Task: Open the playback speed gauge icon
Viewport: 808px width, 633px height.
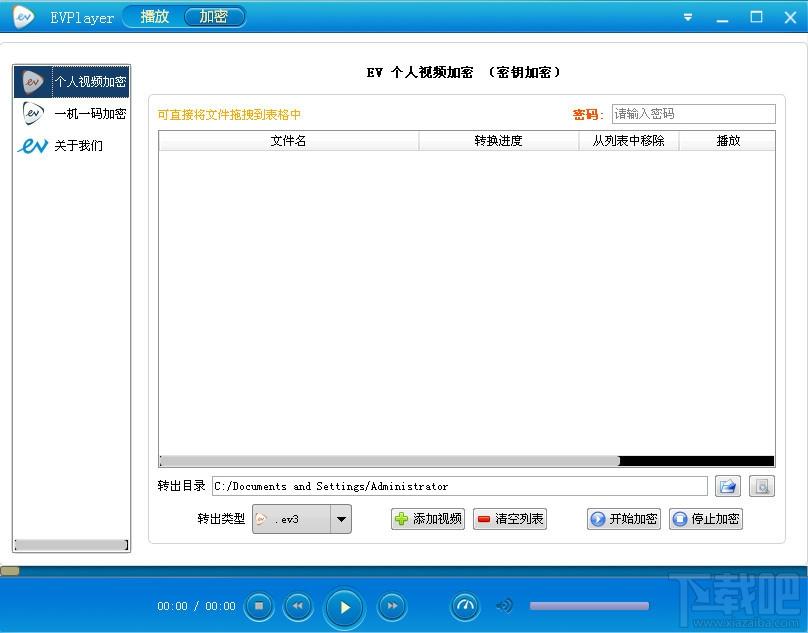Action: [465, 606]
